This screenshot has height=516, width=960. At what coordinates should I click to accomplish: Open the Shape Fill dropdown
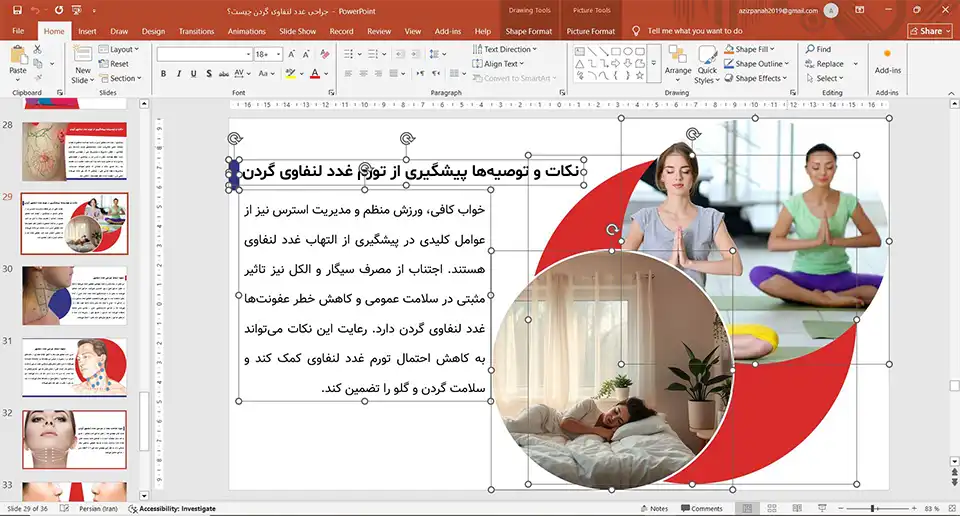(x=749, y=49)
